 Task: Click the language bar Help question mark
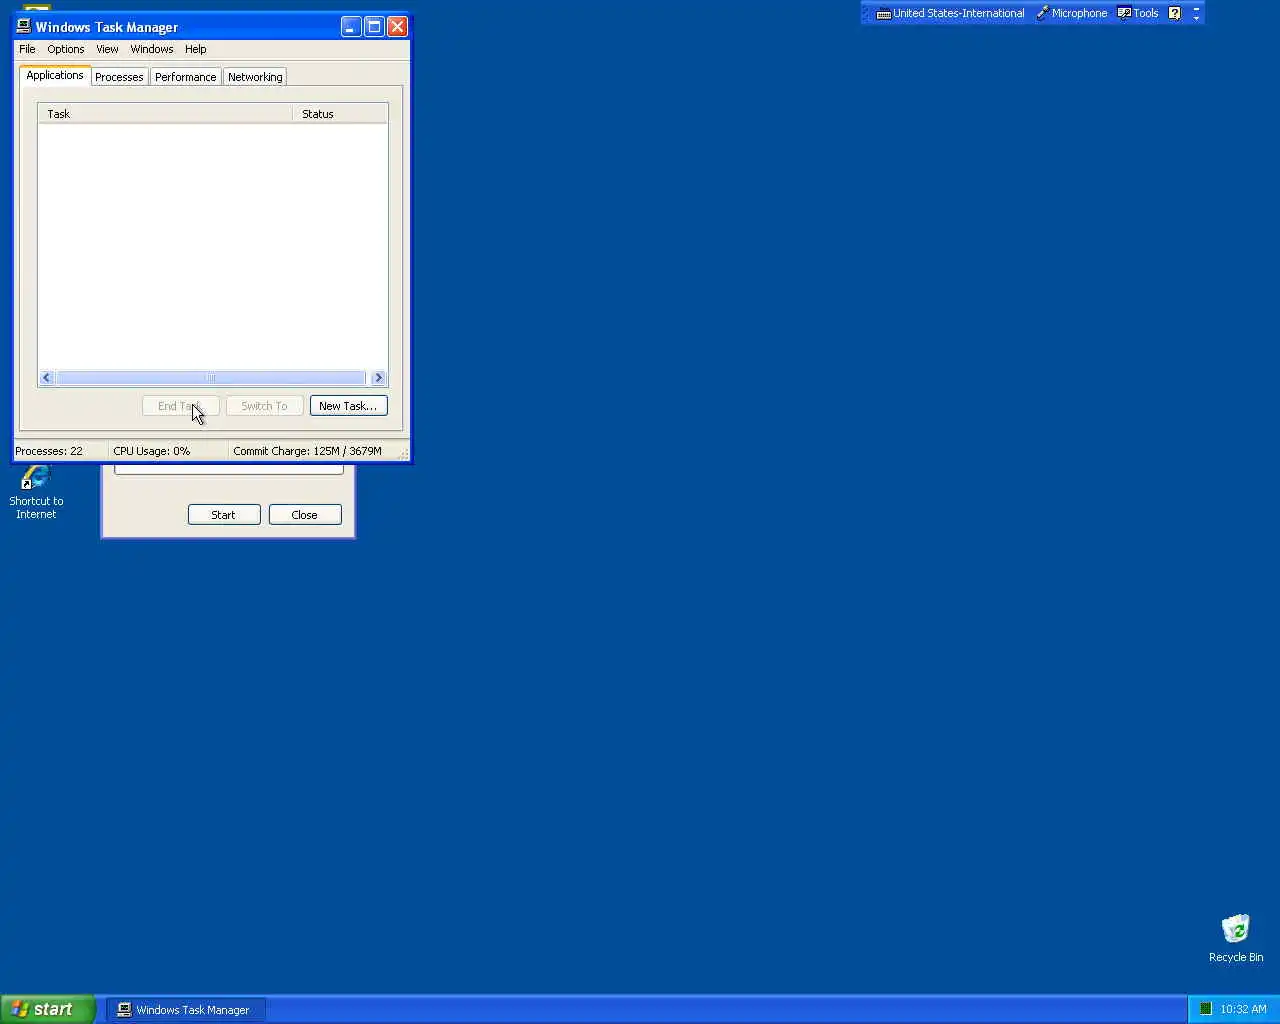(1175, 13)
